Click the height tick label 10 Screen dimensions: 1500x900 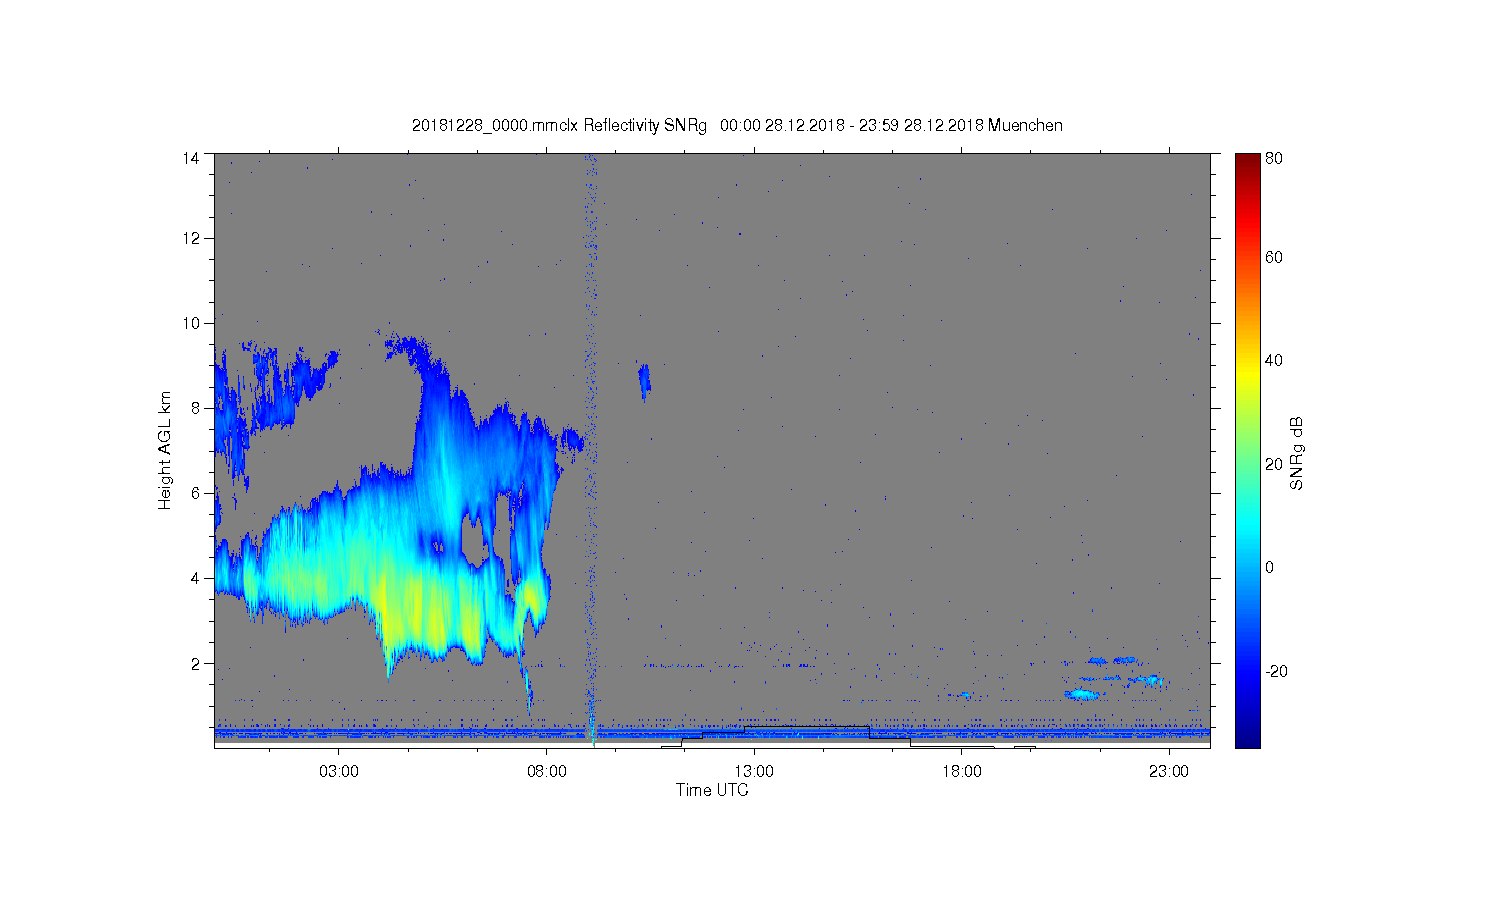tap(191, 323)
